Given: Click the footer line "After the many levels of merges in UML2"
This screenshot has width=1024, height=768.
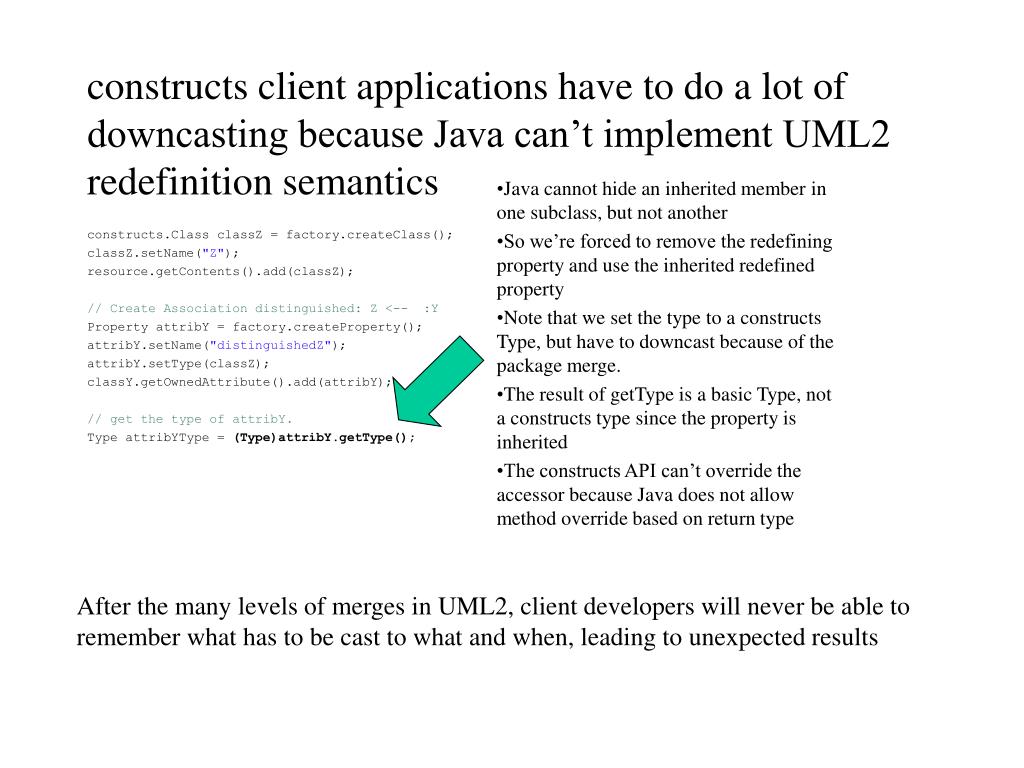Looking at the screenshot, I should click(493, 607).
